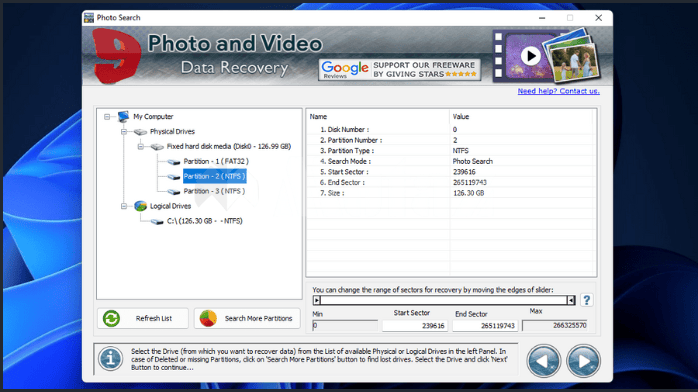Collapse the Fixed hard disk media node
This screenshot has width=698, height=392.
tap(140, 146)
